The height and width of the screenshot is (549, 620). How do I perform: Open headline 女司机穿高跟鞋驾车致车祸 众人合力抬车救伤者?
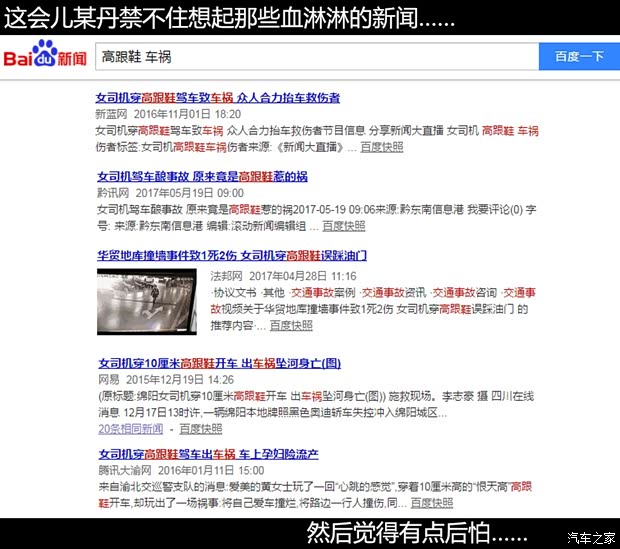click(x=217, y=98)
